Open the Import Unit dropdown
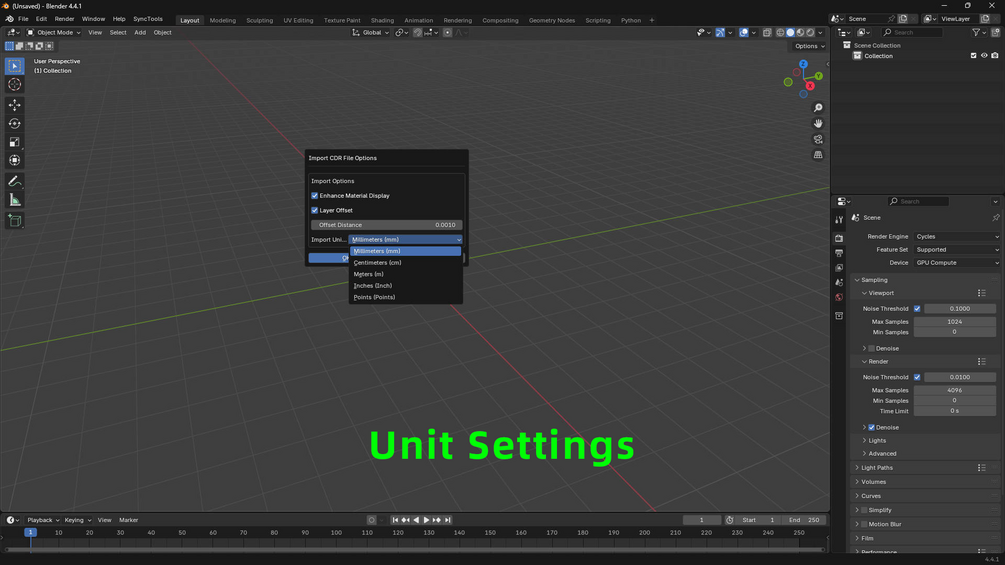 [406, 240]
